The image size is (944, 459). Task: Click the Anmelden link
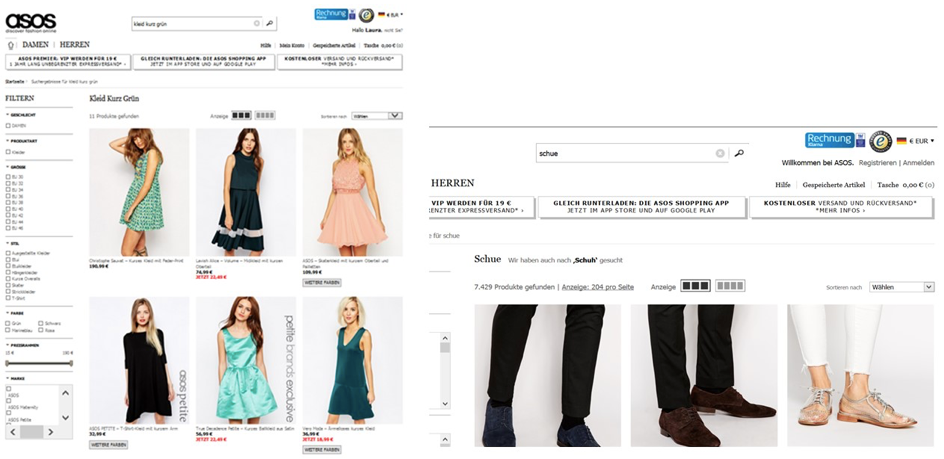point(918,163)
